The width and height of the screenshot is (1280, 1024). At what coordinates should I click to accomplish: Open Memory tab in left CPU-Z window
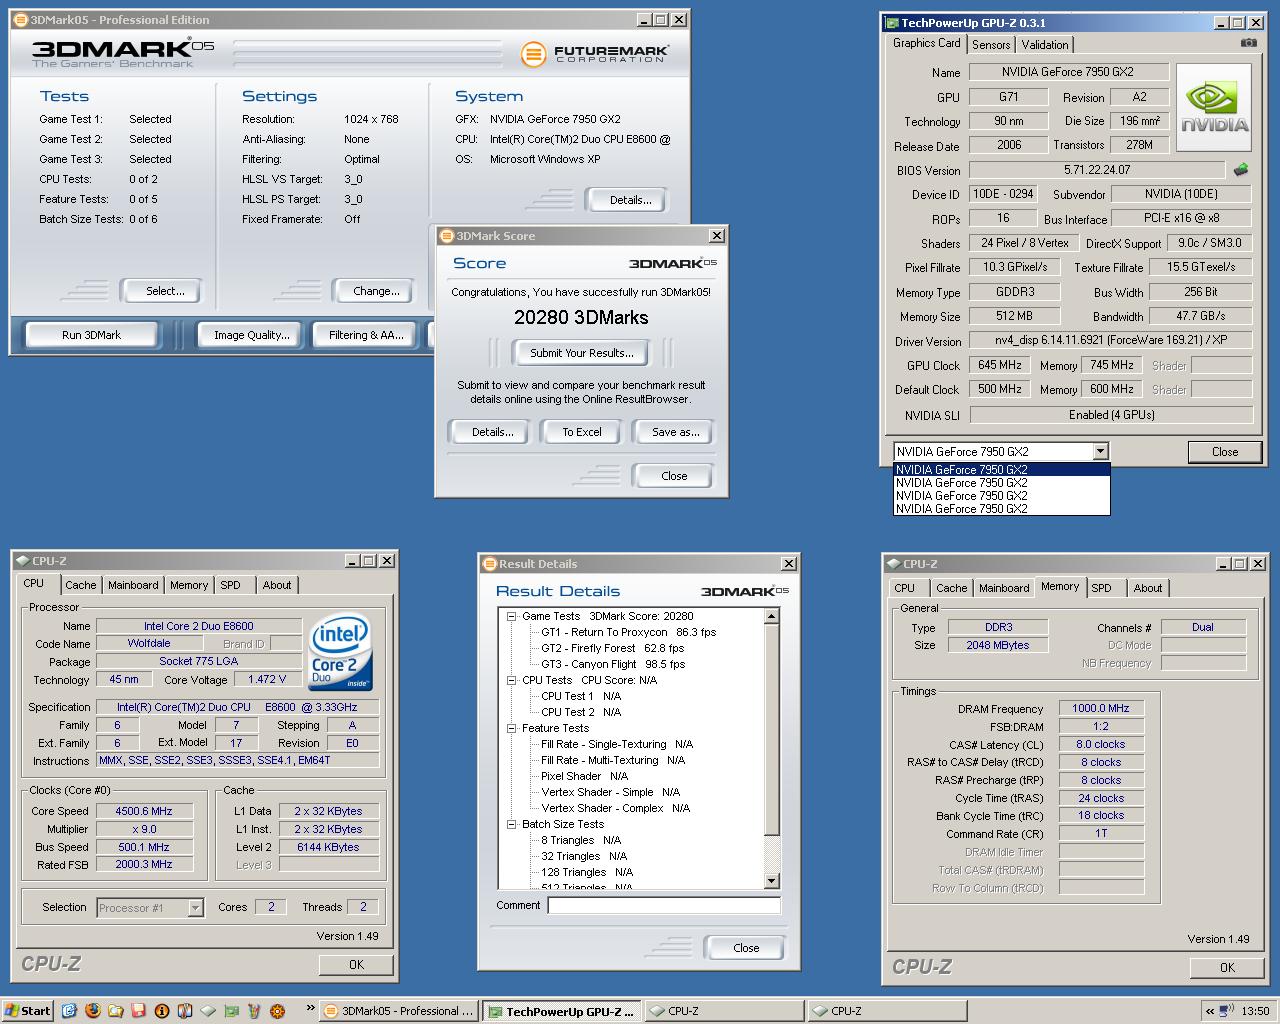(189, 585)
